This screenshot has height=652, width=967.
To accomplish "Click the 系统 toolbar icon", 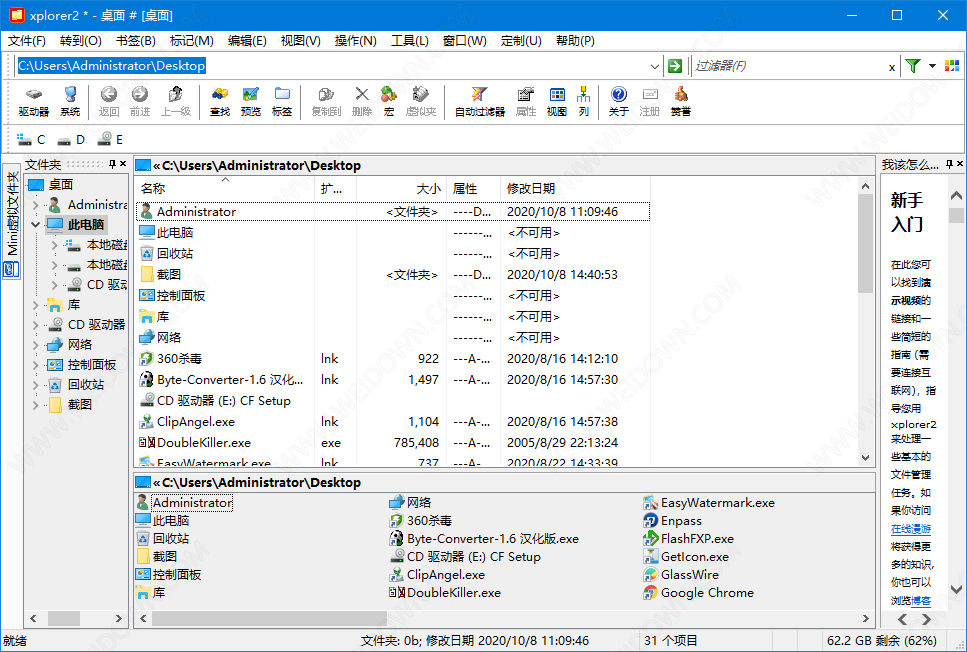I will [x=70, y=102].
